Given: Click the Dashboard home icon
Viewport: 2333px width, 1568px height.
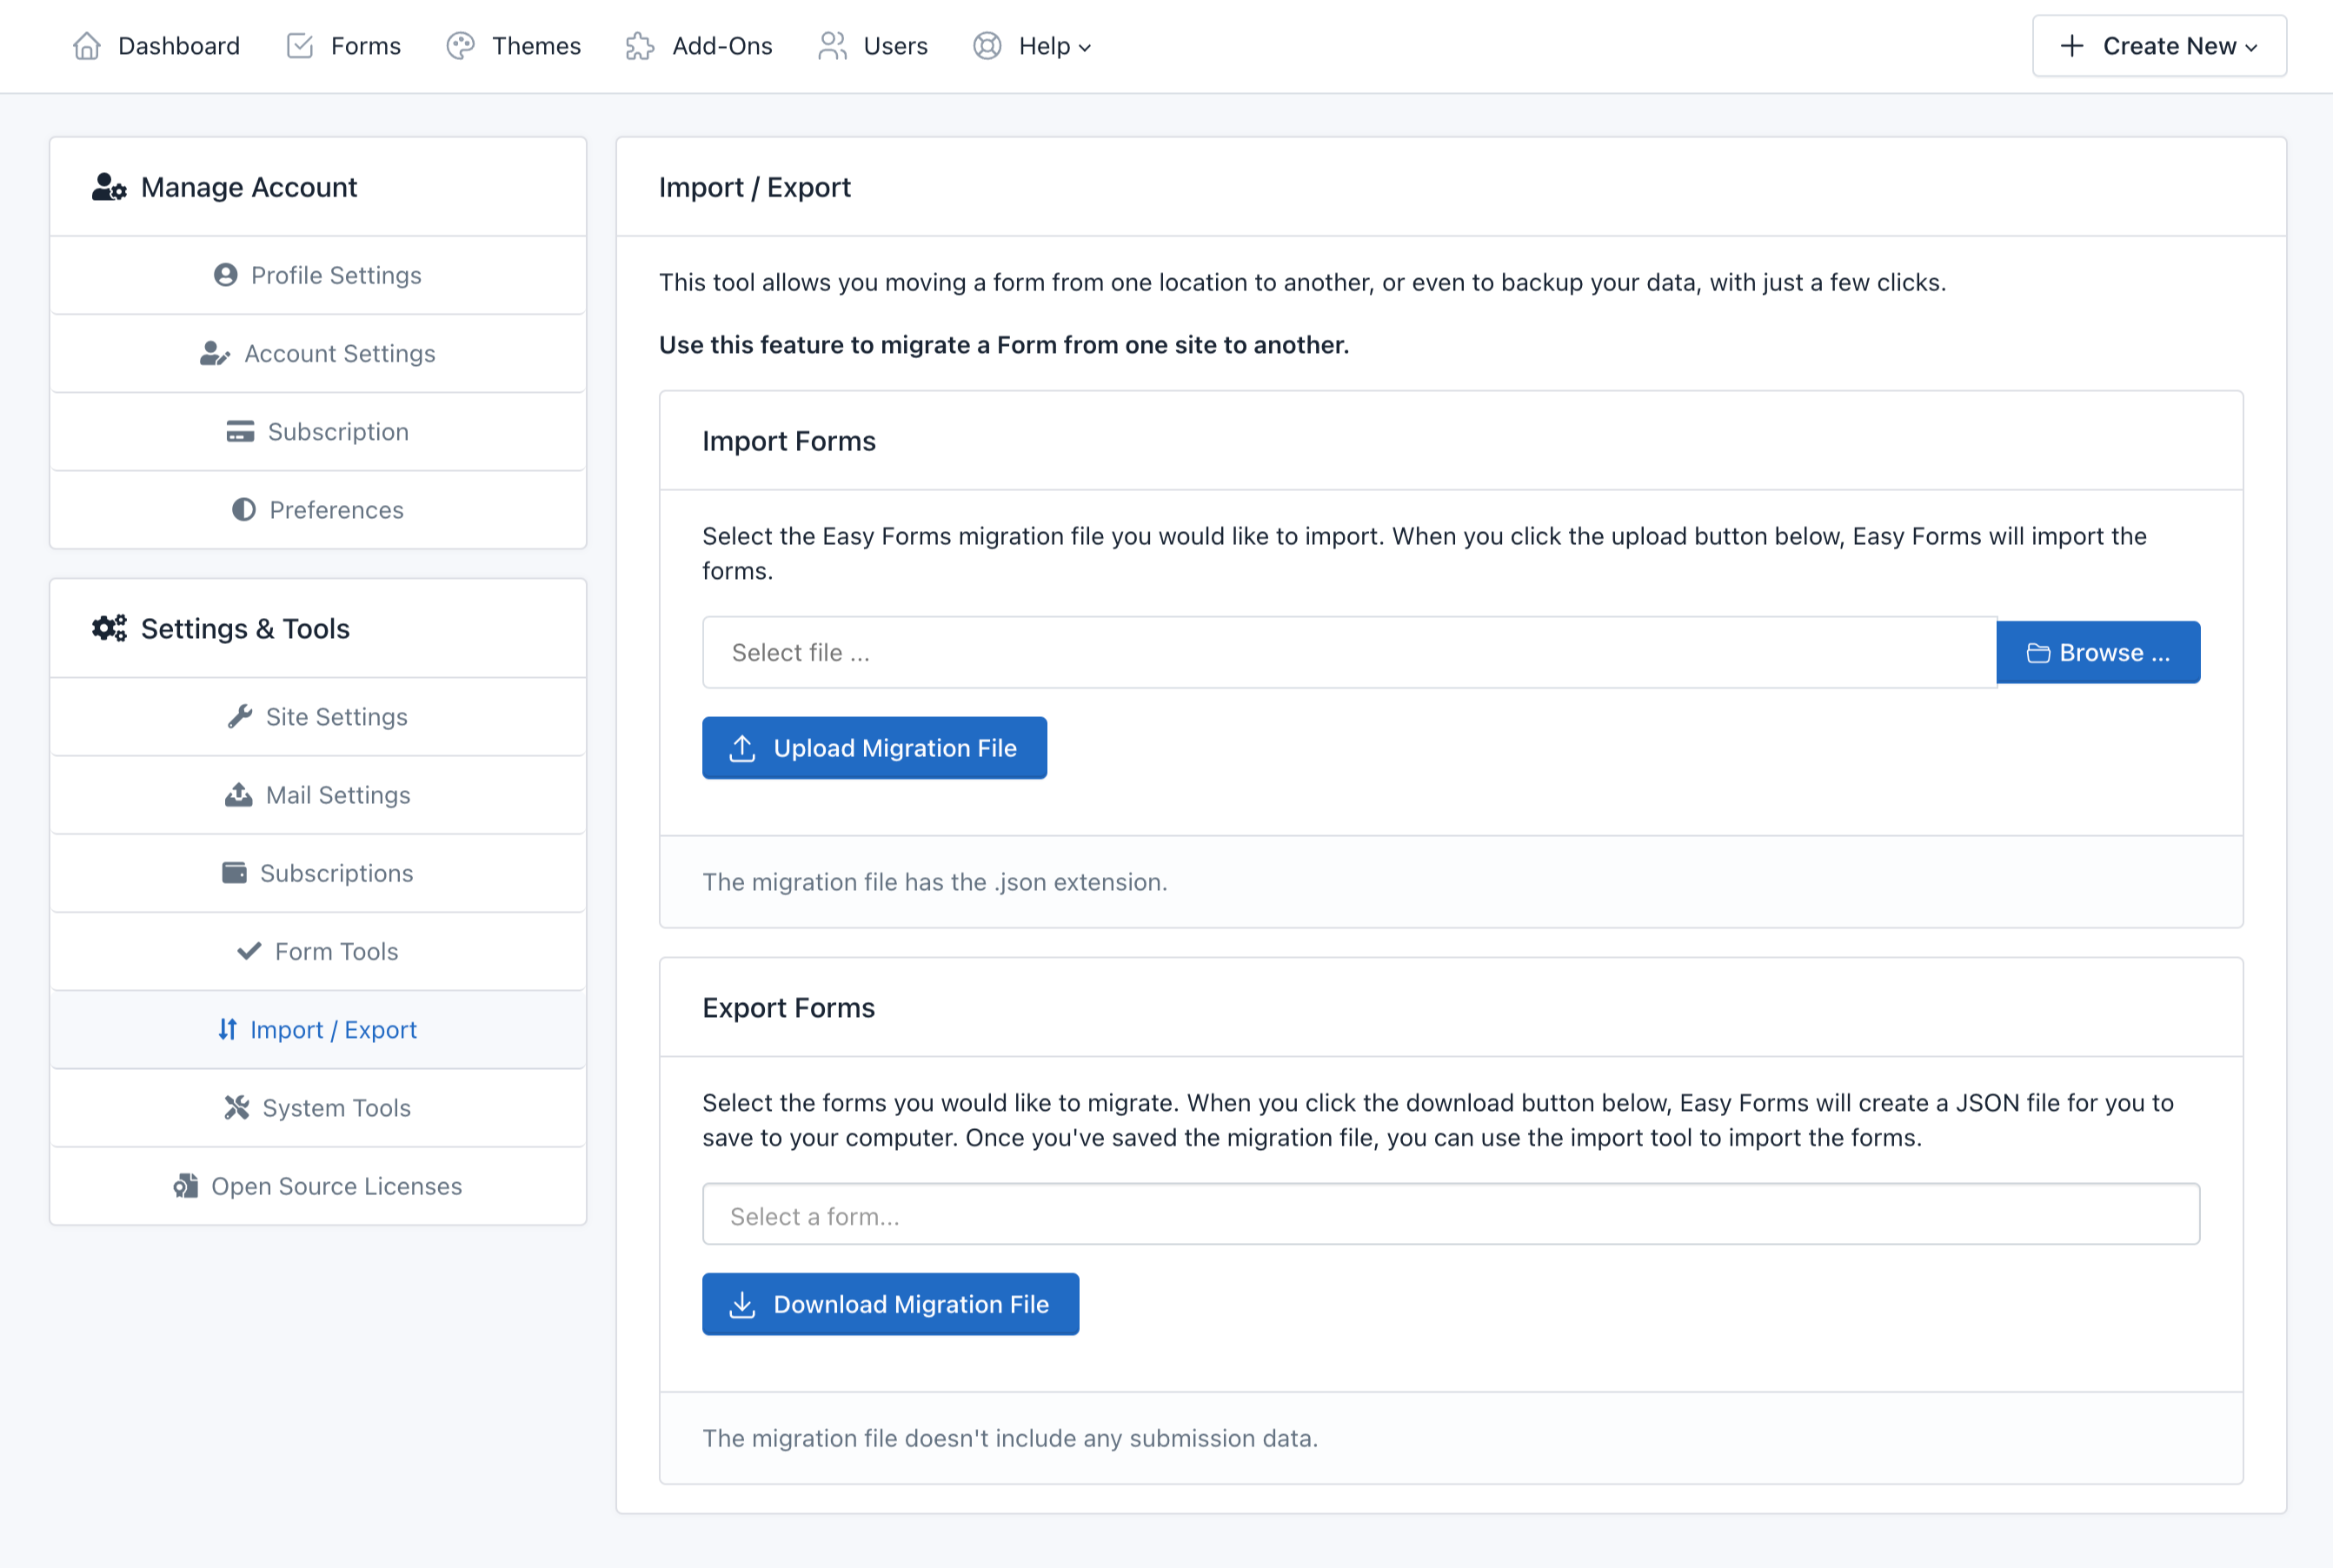Looking at the screenshot, I should [86, 45].
